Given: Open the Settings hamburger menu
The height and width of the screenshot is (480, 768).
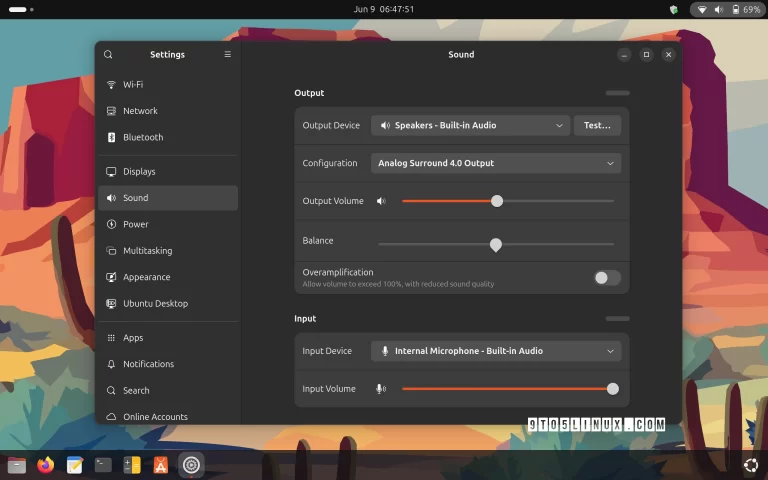Looking at the screenshot, I should click(x=227, y=55).
